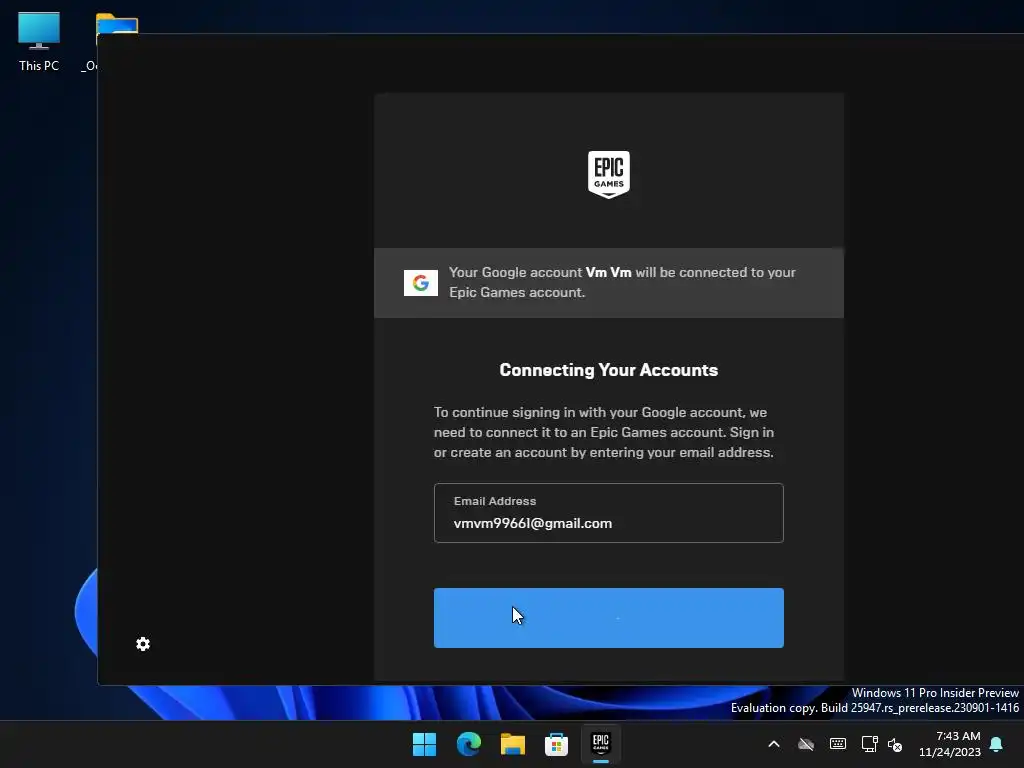
Task: Open the clock showing 7:43 AM
Action: coord(950,744)
